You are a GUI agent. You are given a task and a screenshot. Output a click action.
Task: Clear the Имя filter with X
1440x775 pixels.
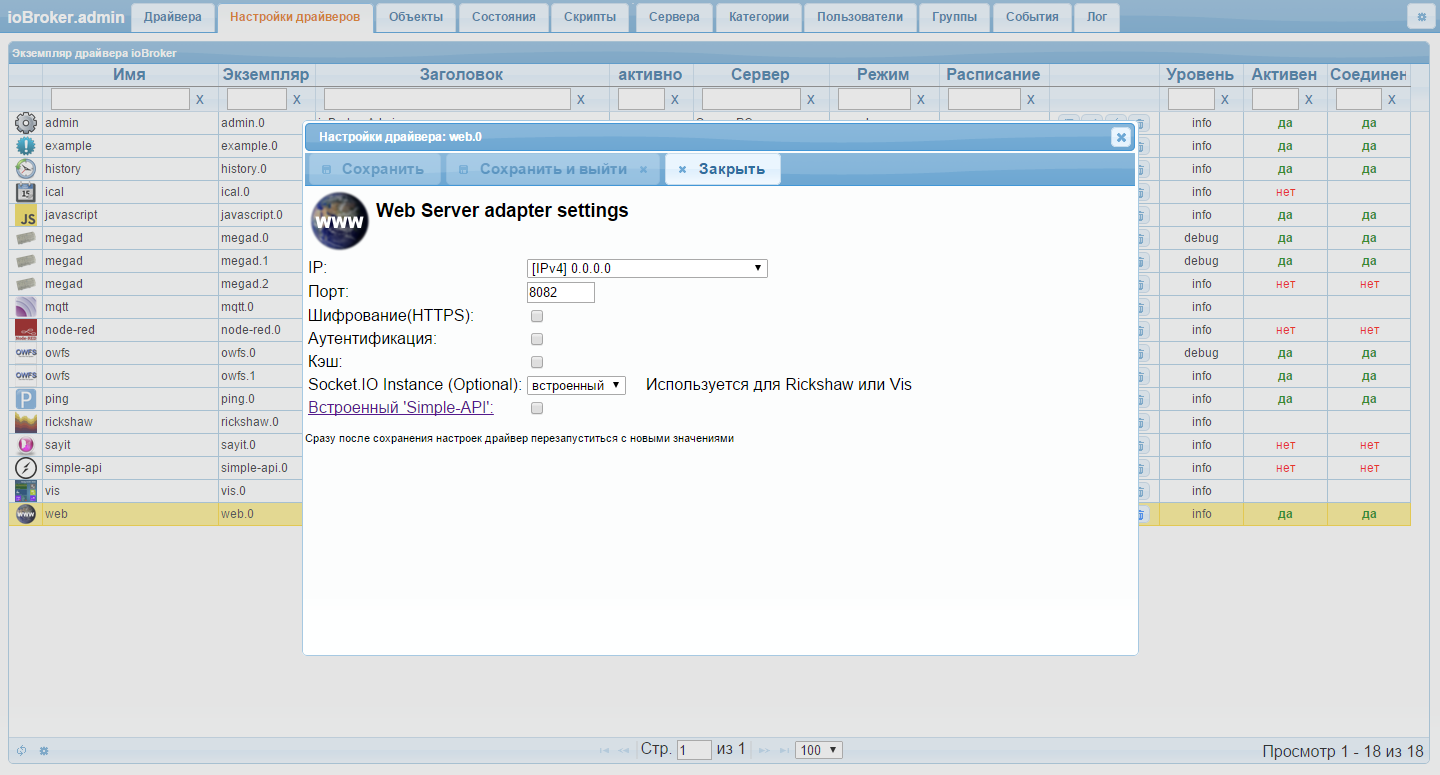tap(200, 100)
